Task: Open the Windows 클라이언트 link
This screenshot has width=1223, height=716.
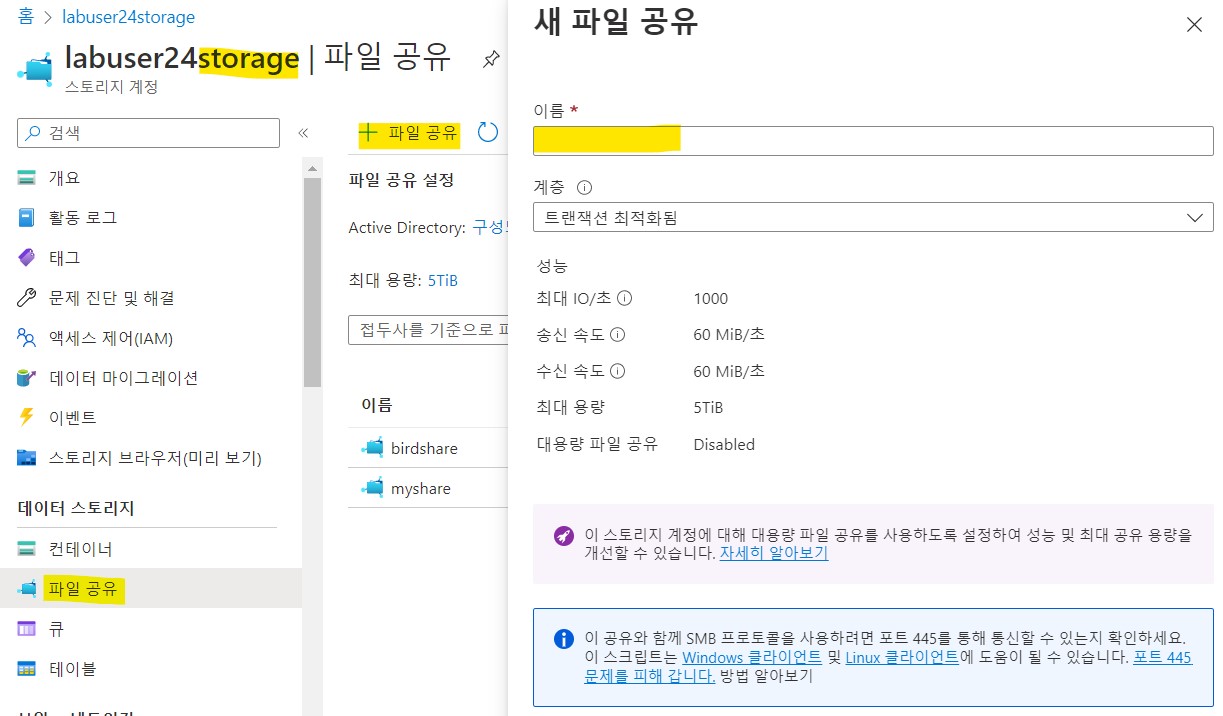Action: pos(752,657)
